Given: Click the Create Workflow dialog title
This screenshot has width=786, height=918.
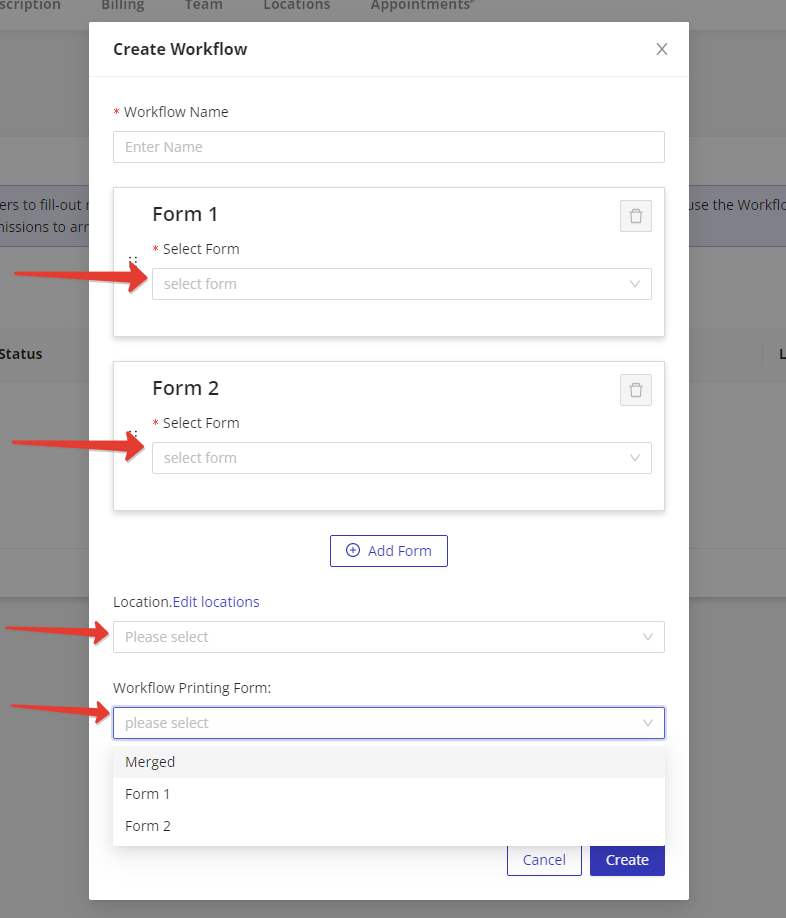Looking at the screenshot, I should 180,49.
